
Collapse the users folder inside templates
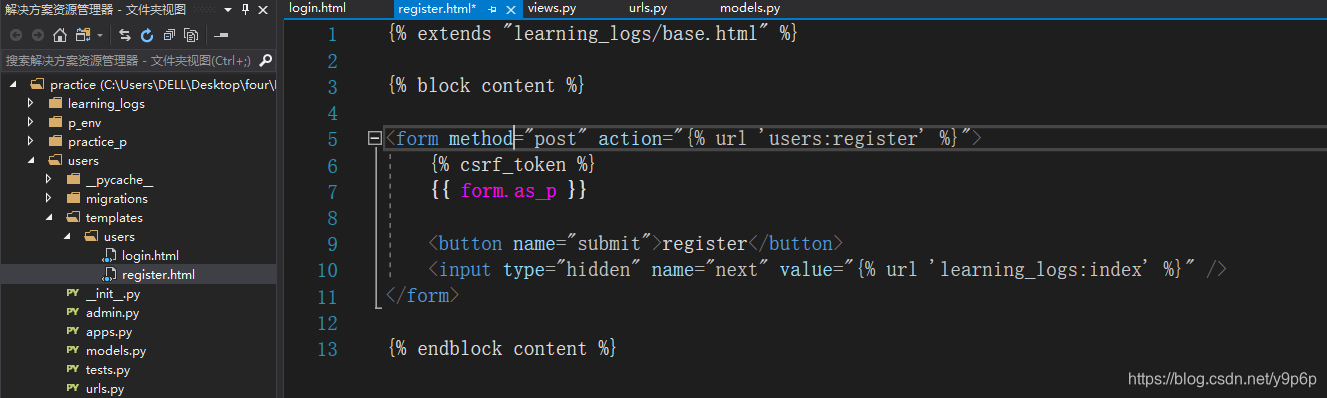tap(67, 236)
